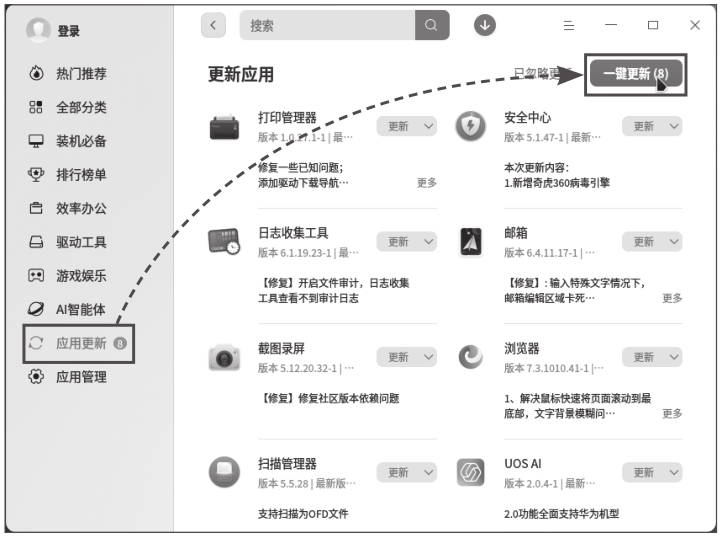
Task: Click 更新 button for 安全中心
Action: pyautogui.click(x=643, y=126)
